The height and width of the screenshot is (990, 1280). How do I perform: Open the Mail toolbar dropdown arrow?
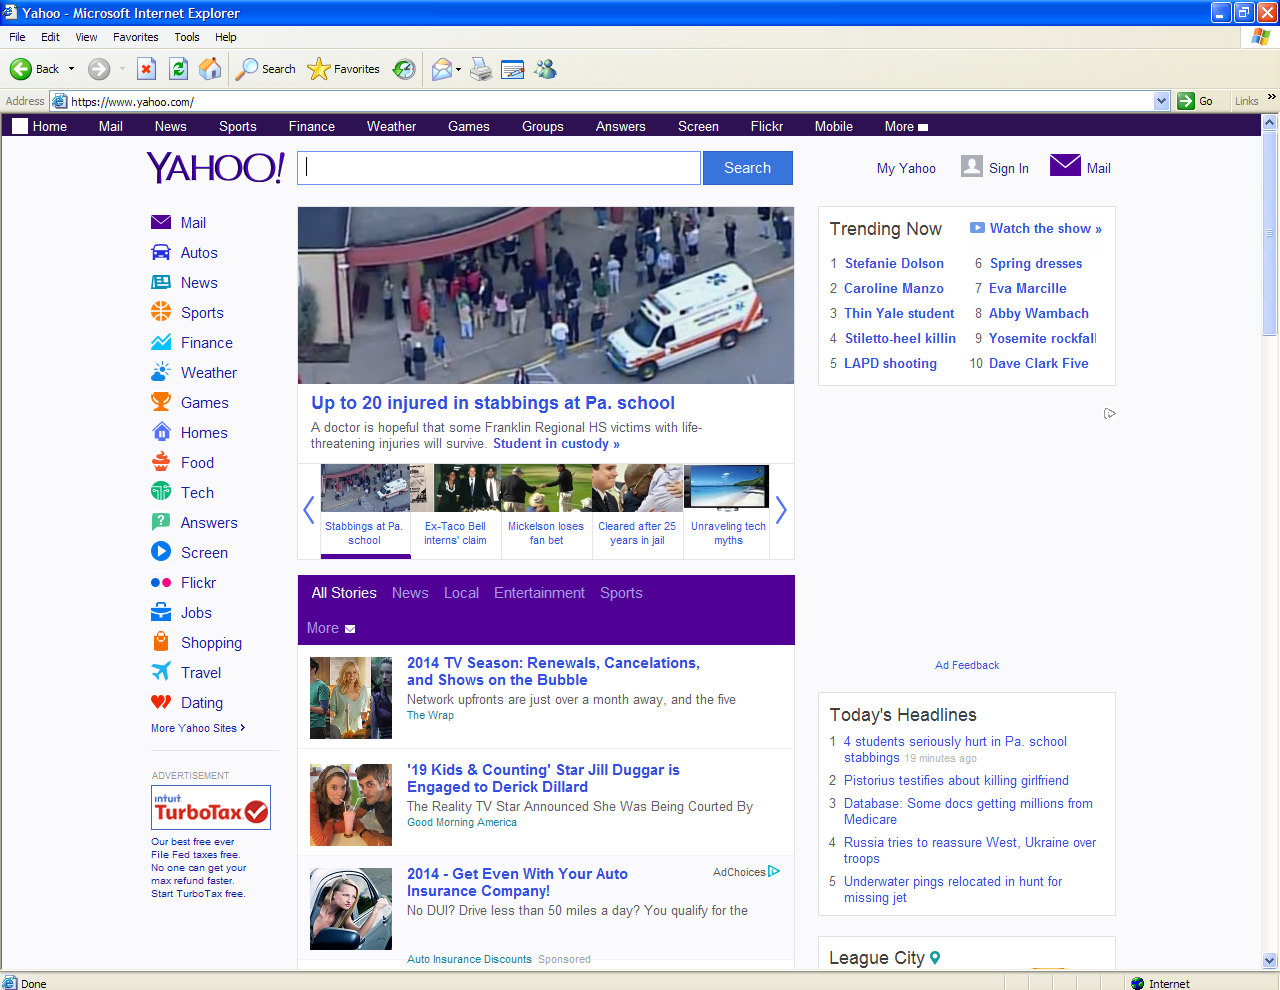point(458,69)
